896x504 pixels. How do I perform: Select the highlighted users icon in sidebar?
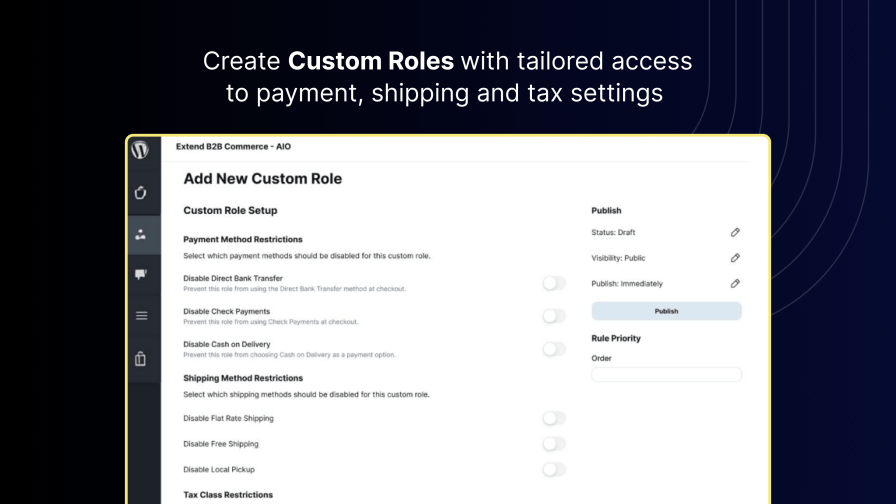[x=141, y=236]
